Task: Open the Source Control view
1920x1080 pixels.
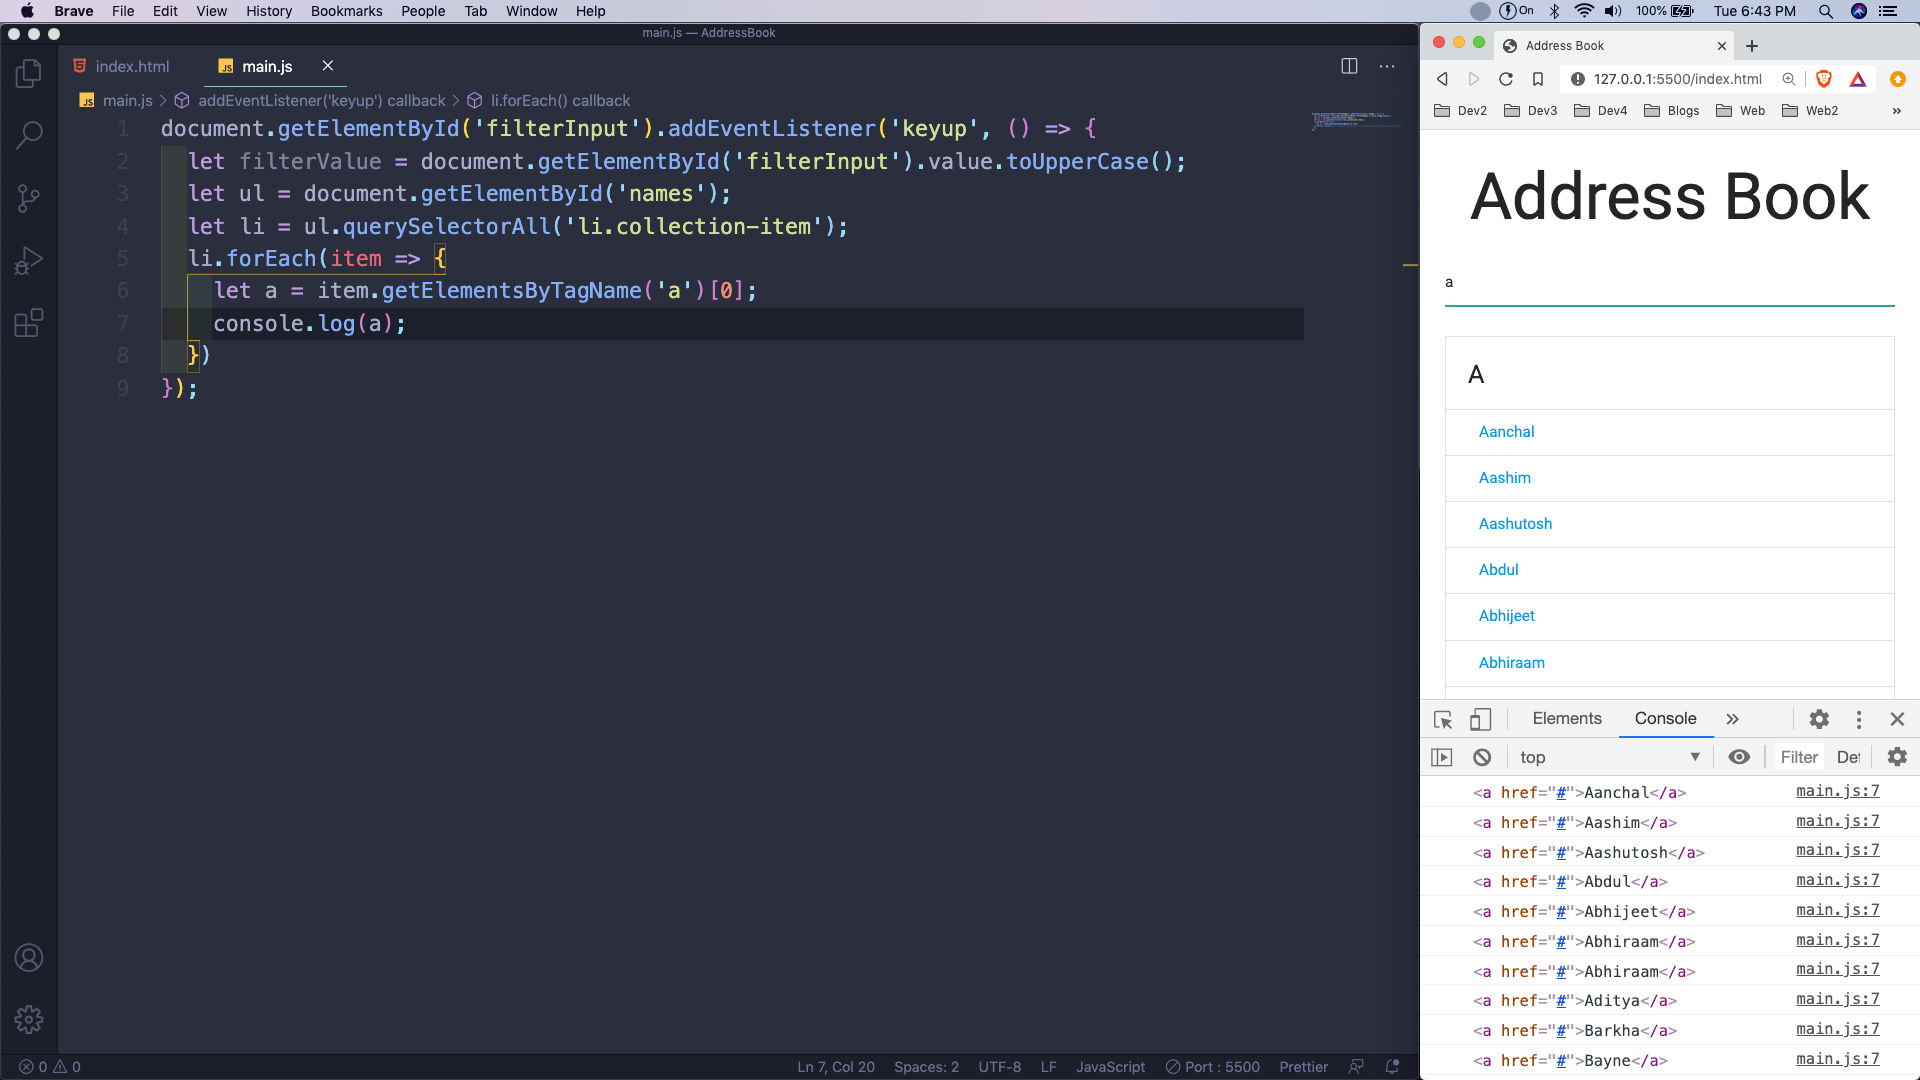Action: tap(29, 198)
